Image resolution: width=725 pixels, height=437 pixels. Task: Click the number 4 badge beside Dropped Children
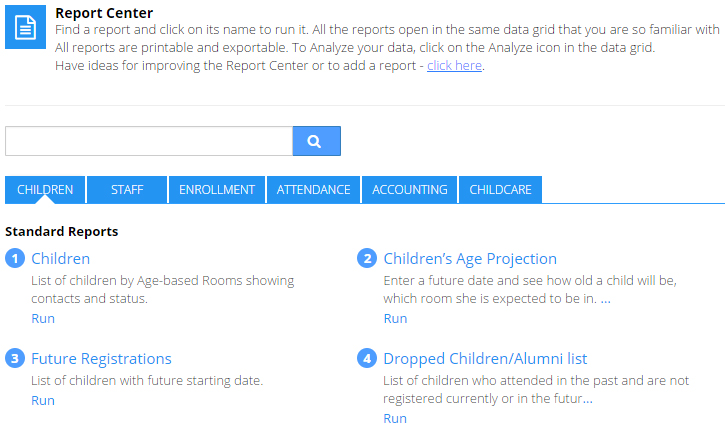pyautogui.click(x=367, y=359)
